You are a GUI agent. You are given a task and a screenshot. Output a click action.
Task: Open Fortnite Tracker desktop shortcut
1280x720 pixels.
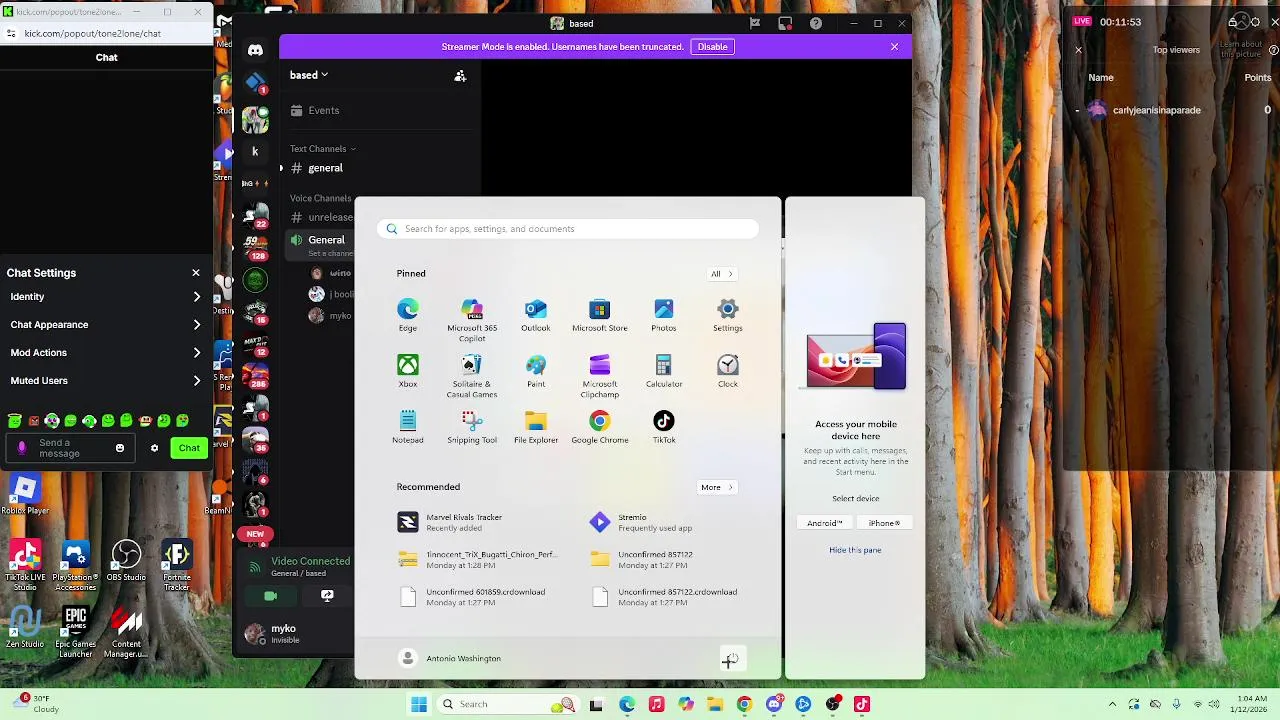coord(177,566)
